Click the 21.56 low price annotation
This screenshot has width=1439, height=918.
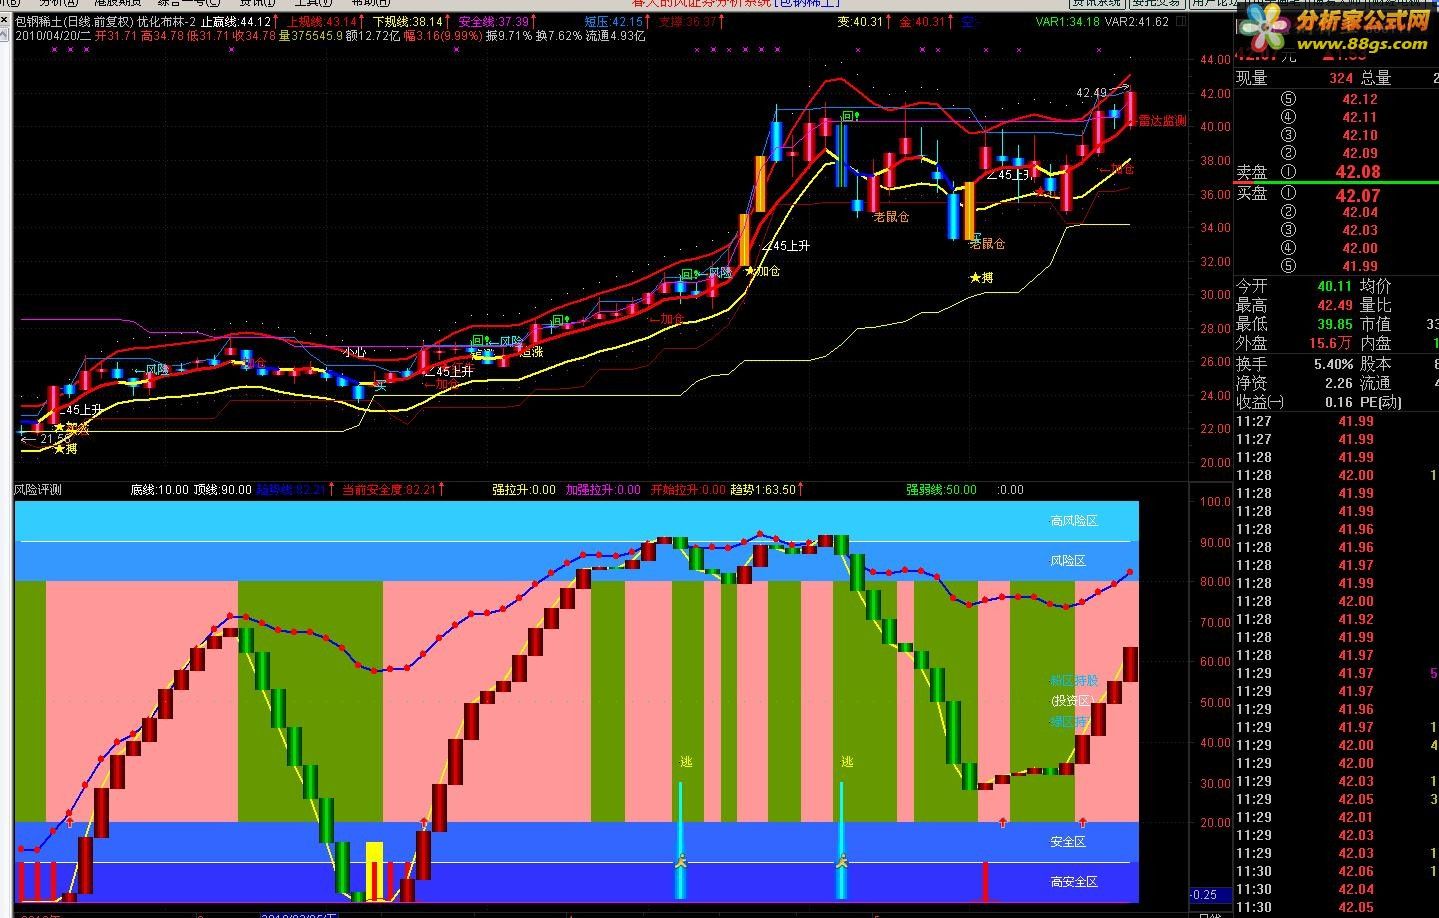[55, 439]
